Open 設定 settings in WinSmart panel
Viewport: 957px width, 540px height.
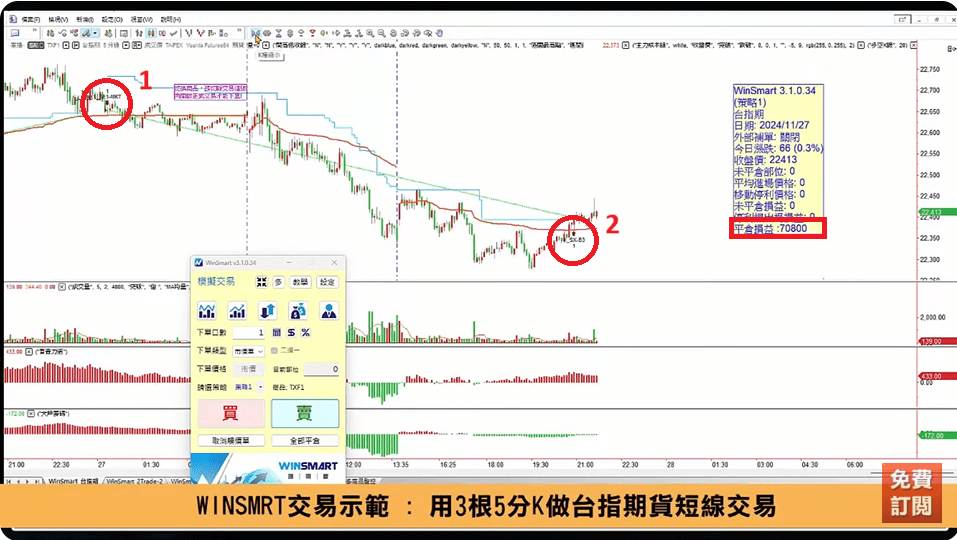click(x=328, y=282)
